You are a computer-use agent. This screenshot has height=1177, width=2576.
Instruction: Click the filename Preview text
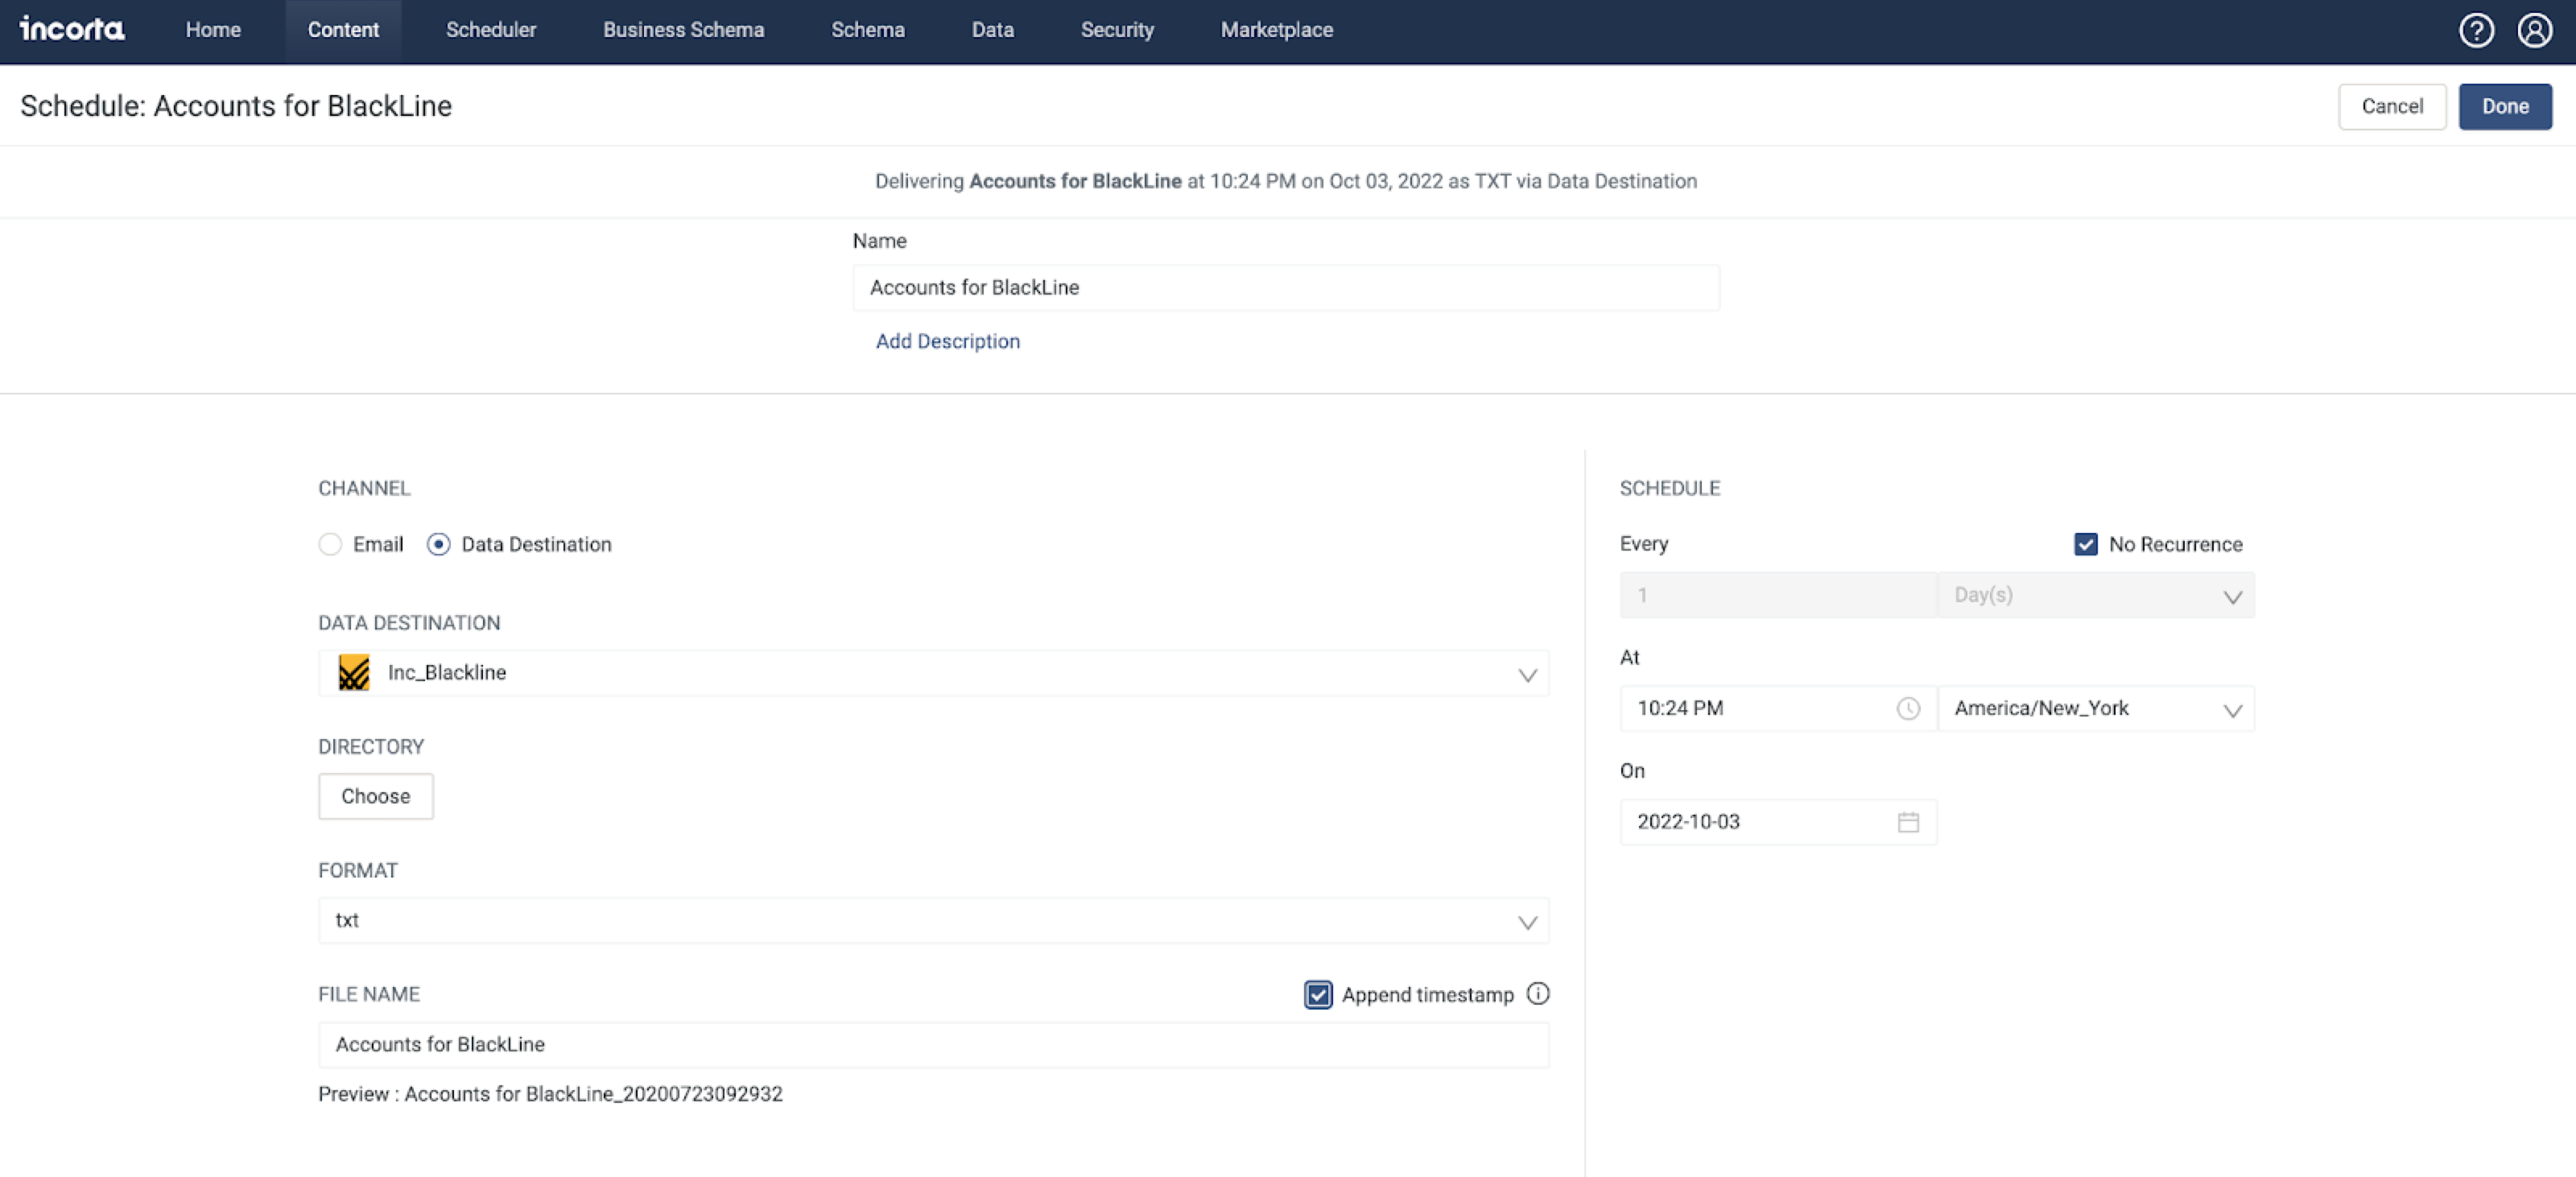tap(550, 1093)
